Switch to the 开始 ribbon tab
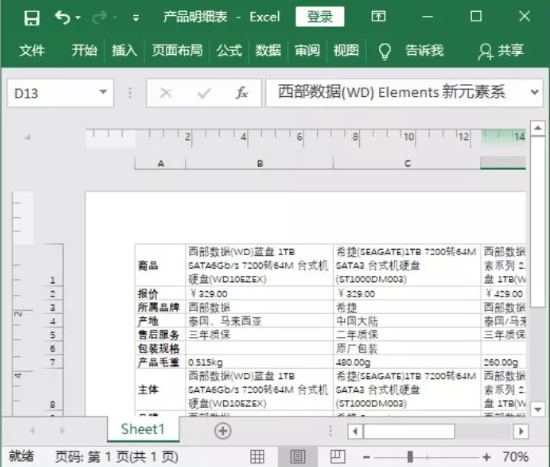The width and height of the screenshot is (550, 467). point(85,51)
